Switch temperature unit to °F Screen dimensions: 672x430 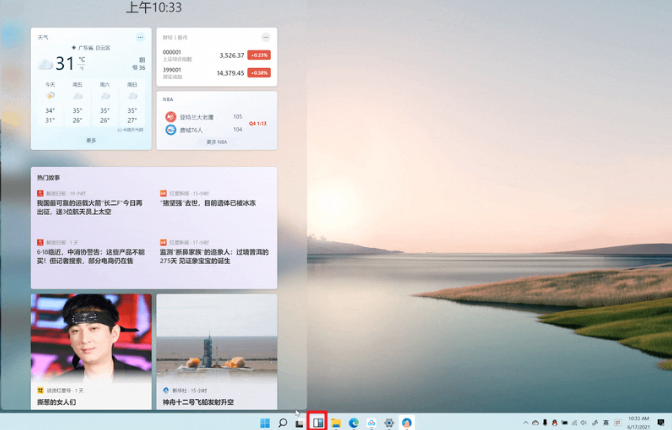[82, 68]
